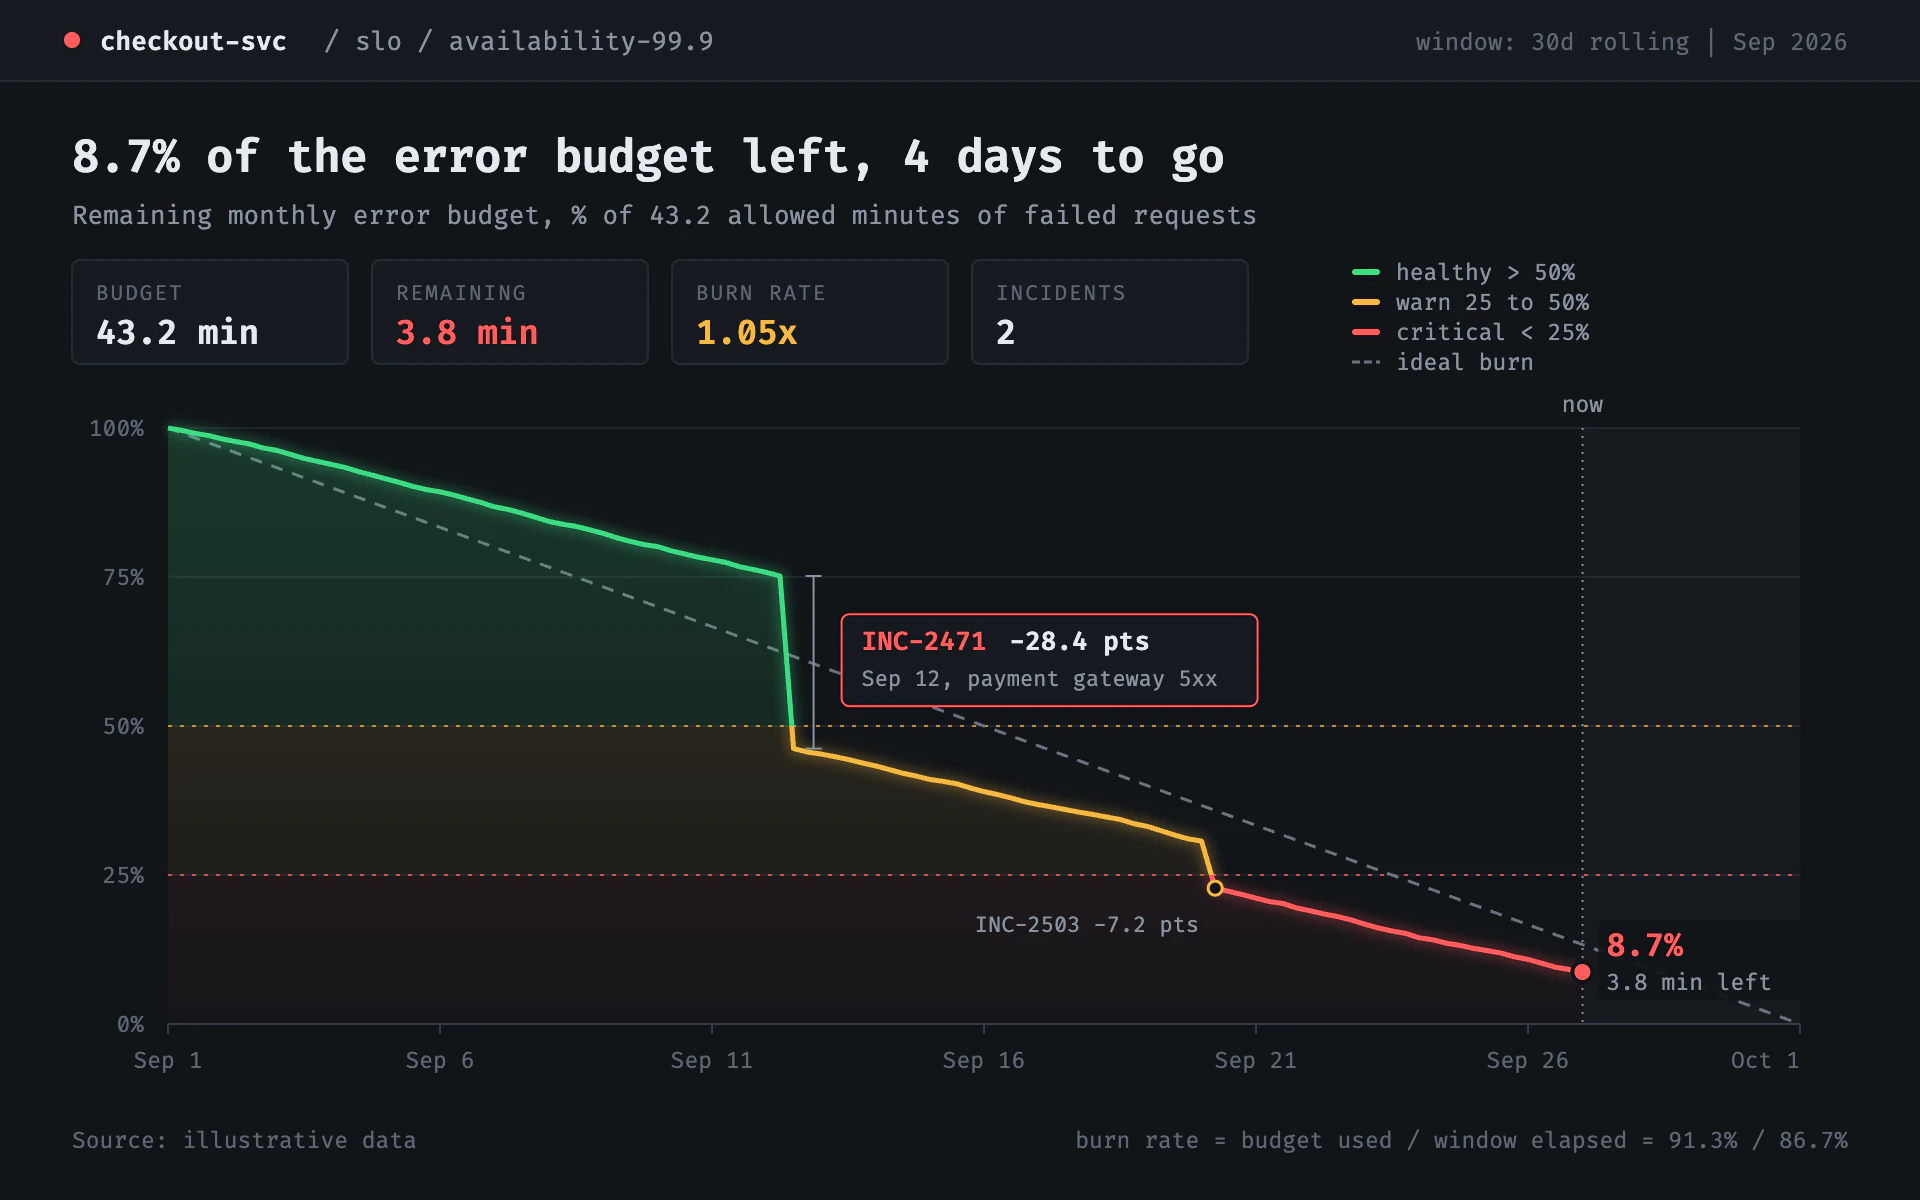Click the 25% y-axis label
This screenshot has height=1200, width=1920.
coord(124,875)
